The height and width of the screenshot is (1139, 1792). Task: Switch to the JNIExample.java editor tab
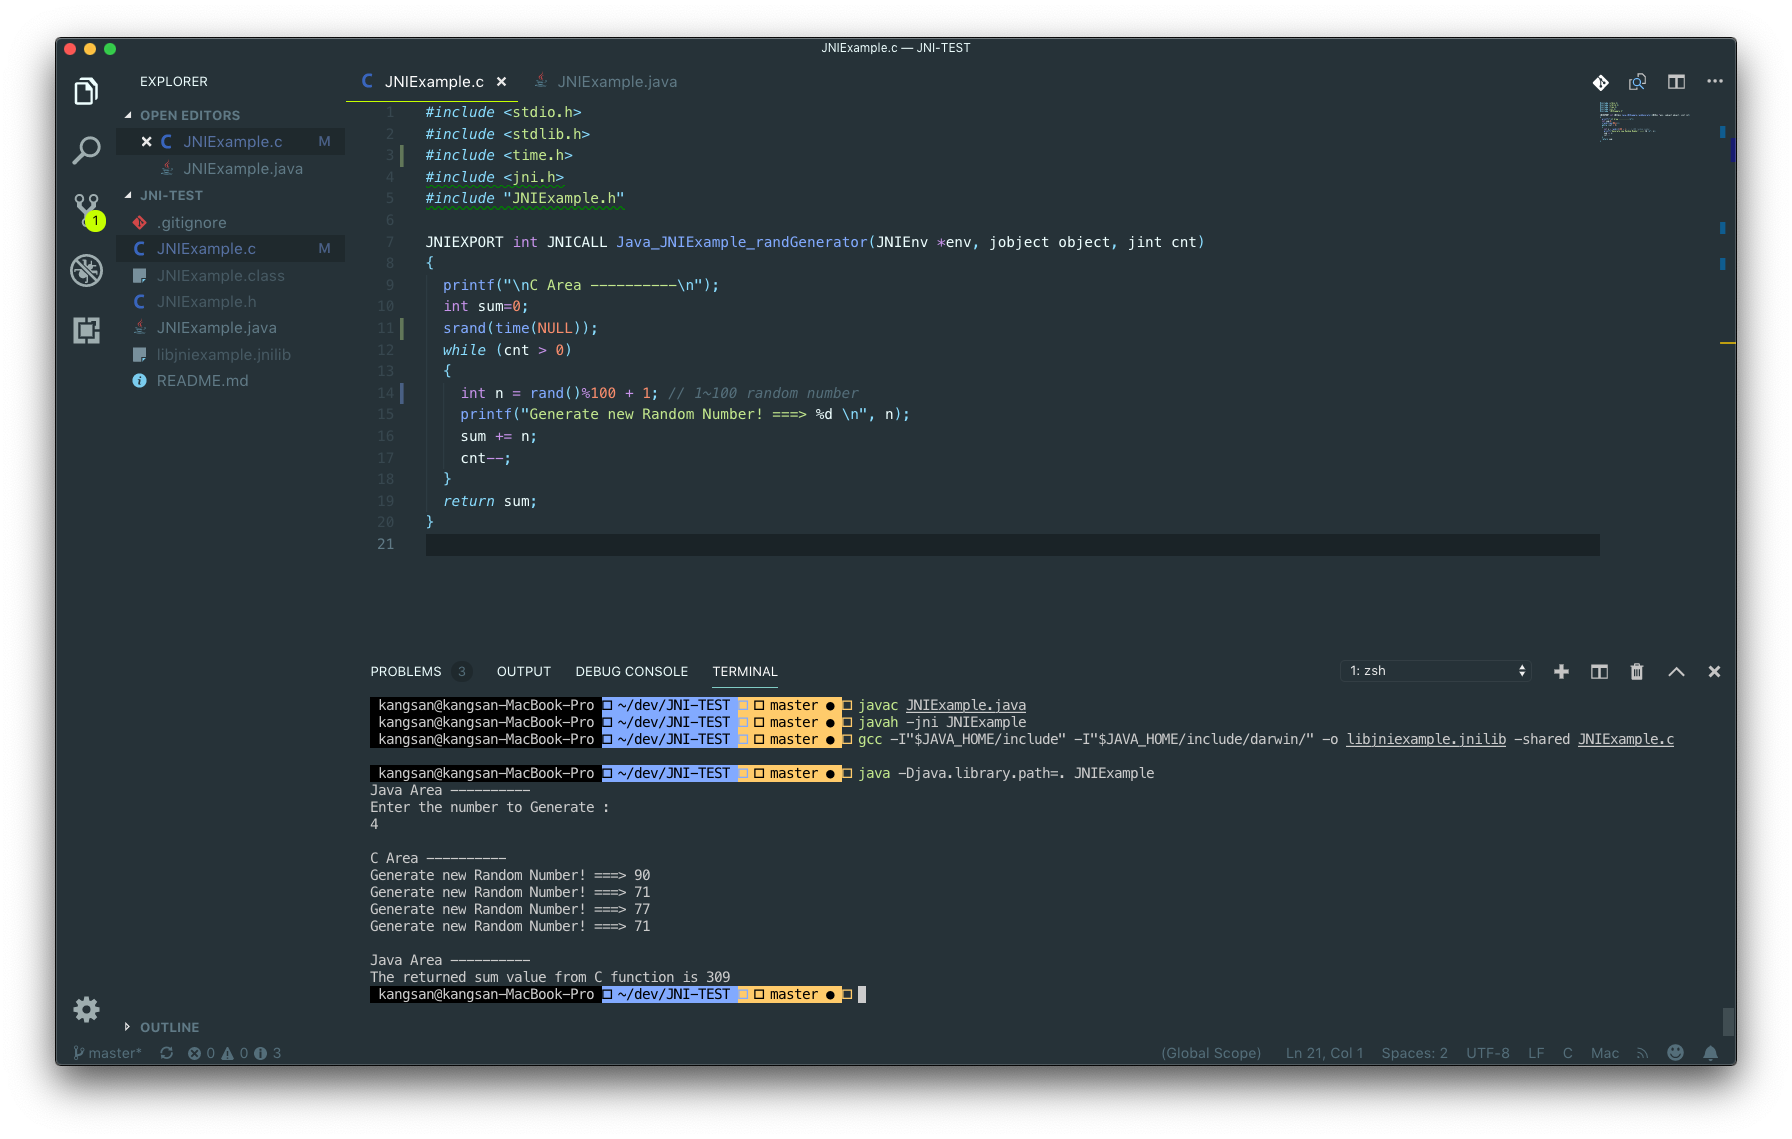click(606, 82)
